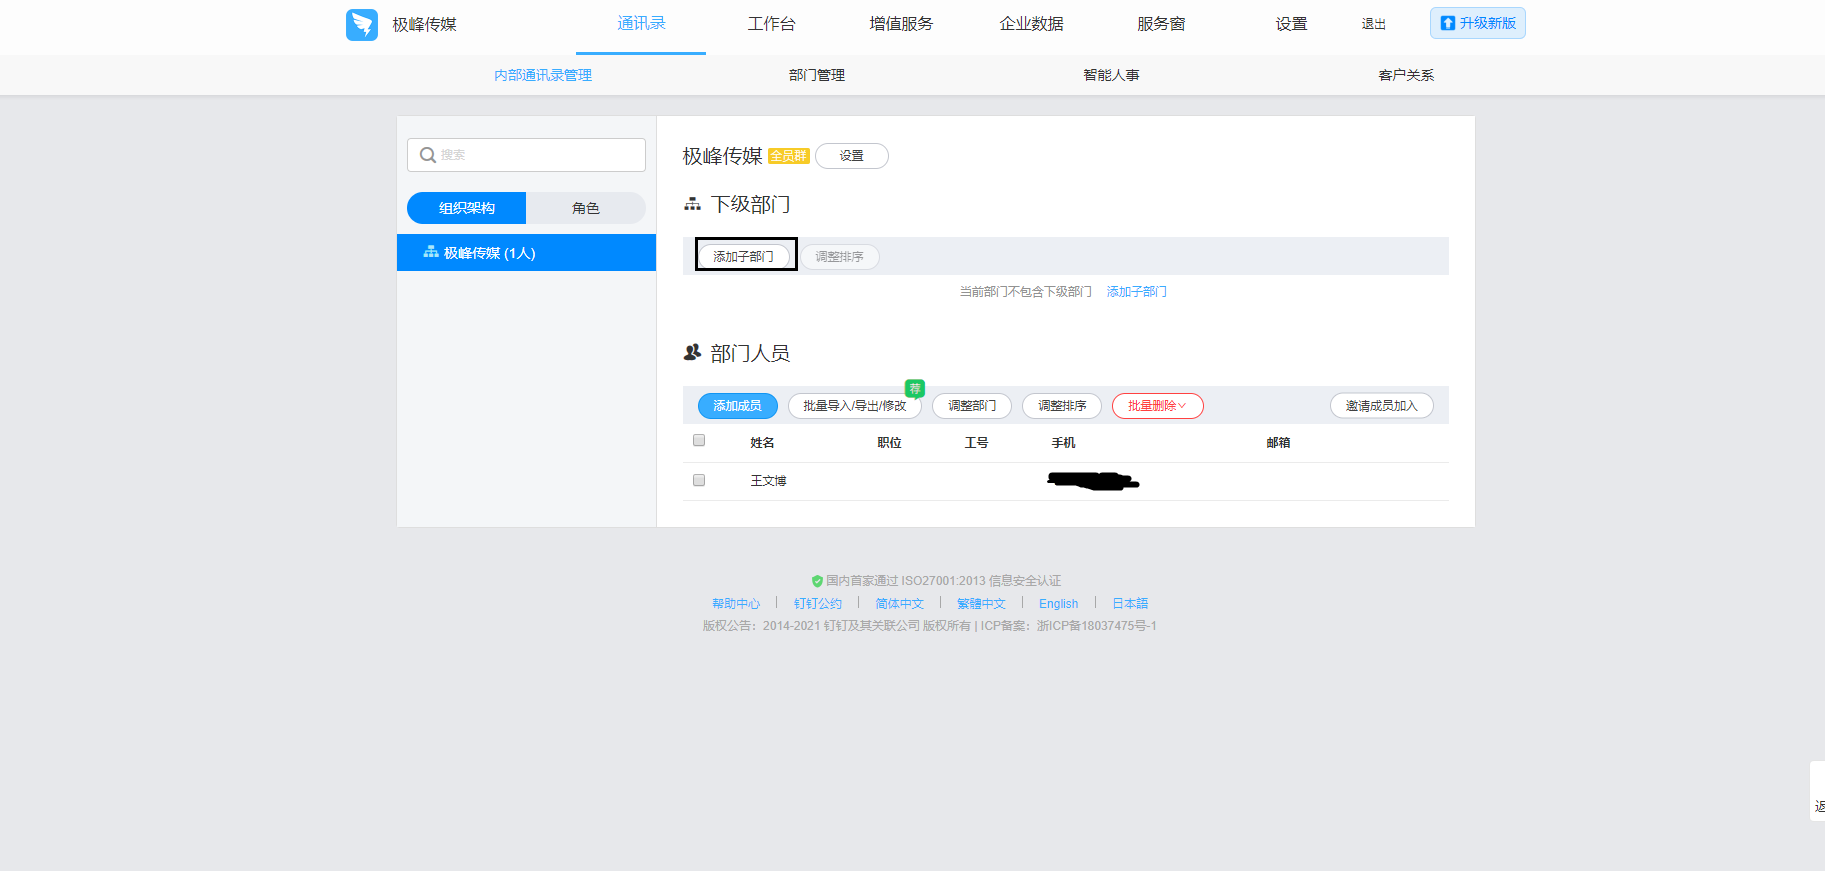
Task: Select 智能人事 sub-tab
Action: click(x=1111, y=75)
